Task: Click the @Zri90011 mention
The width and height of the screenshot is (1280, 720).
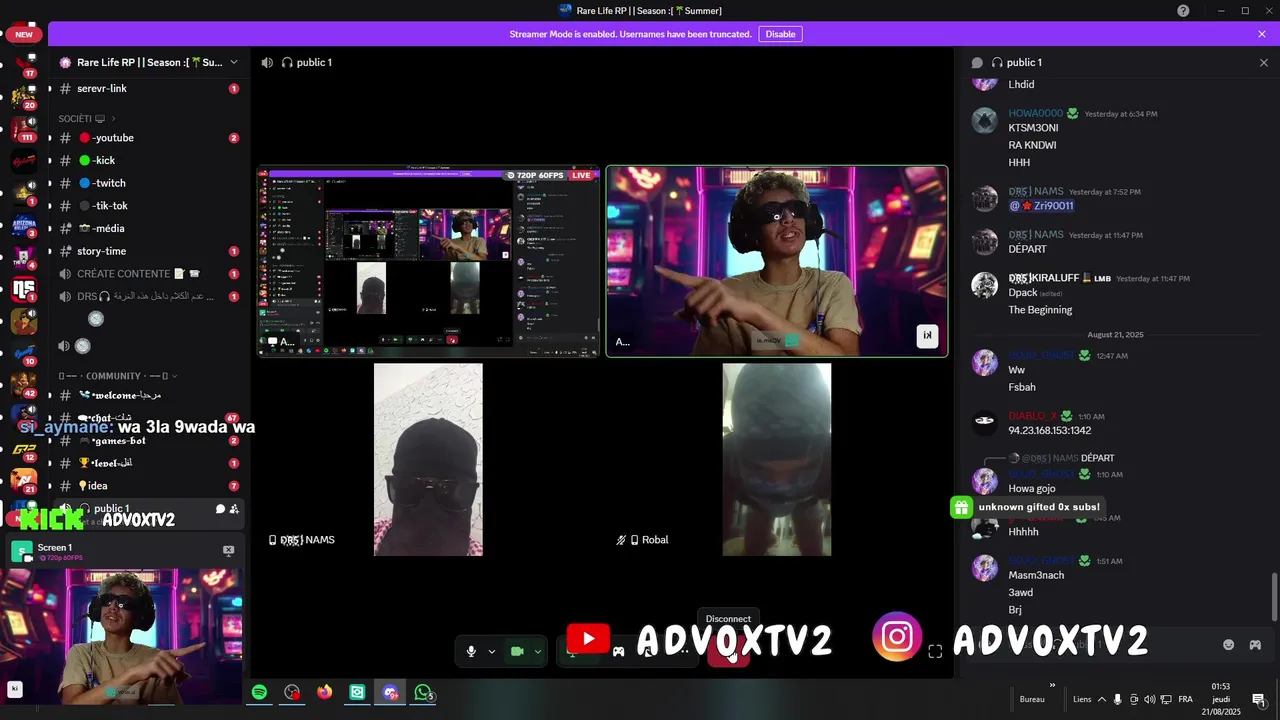Action: (x=1041, y=206)
